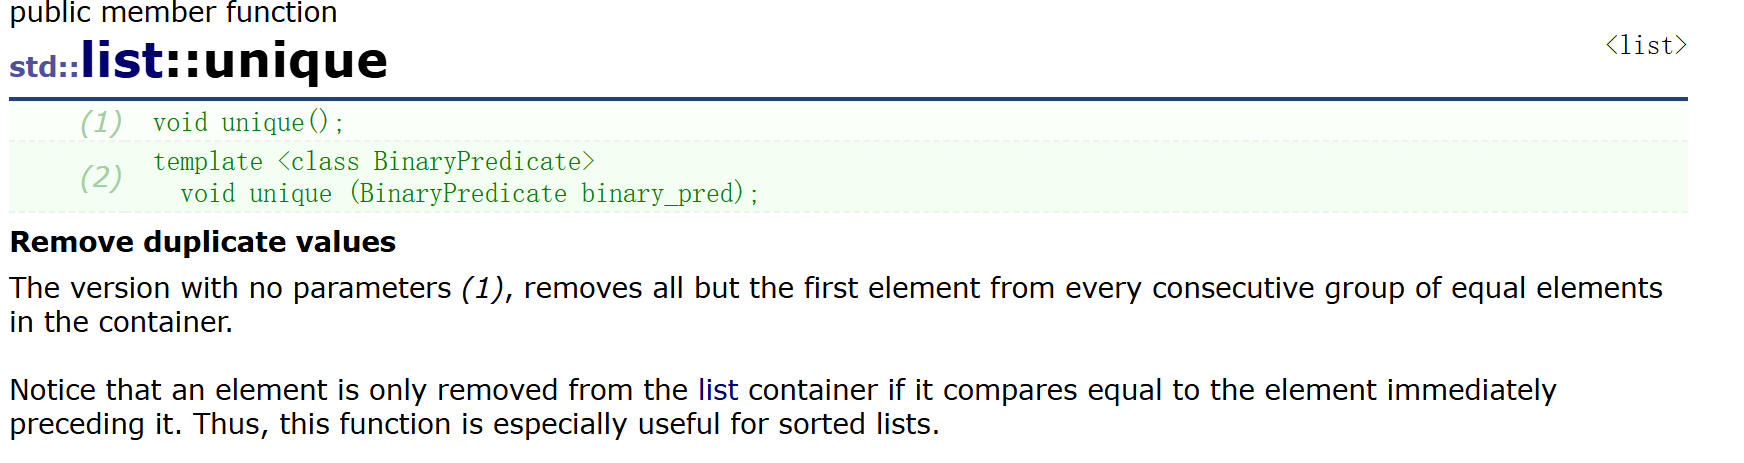Select the green (2) signature label
This screenshot has height=463, width=1744.
pyautogui.click(x=101, y=178)
